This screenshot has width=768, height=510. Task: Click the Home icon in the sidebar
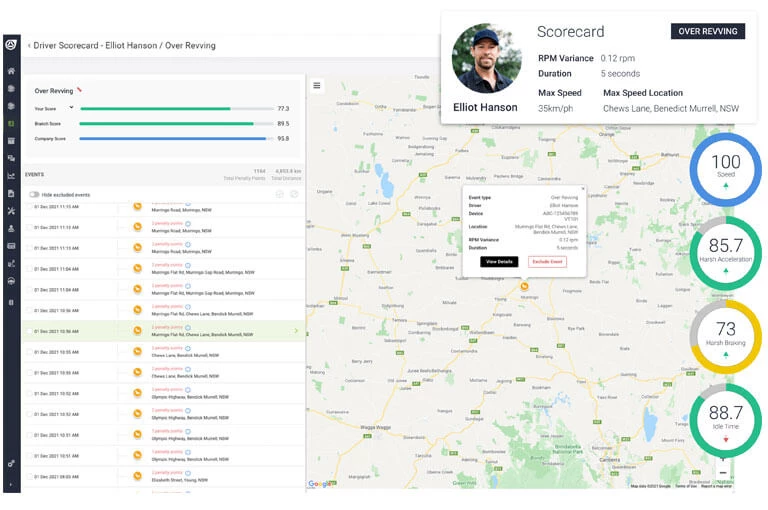point(11,71)
